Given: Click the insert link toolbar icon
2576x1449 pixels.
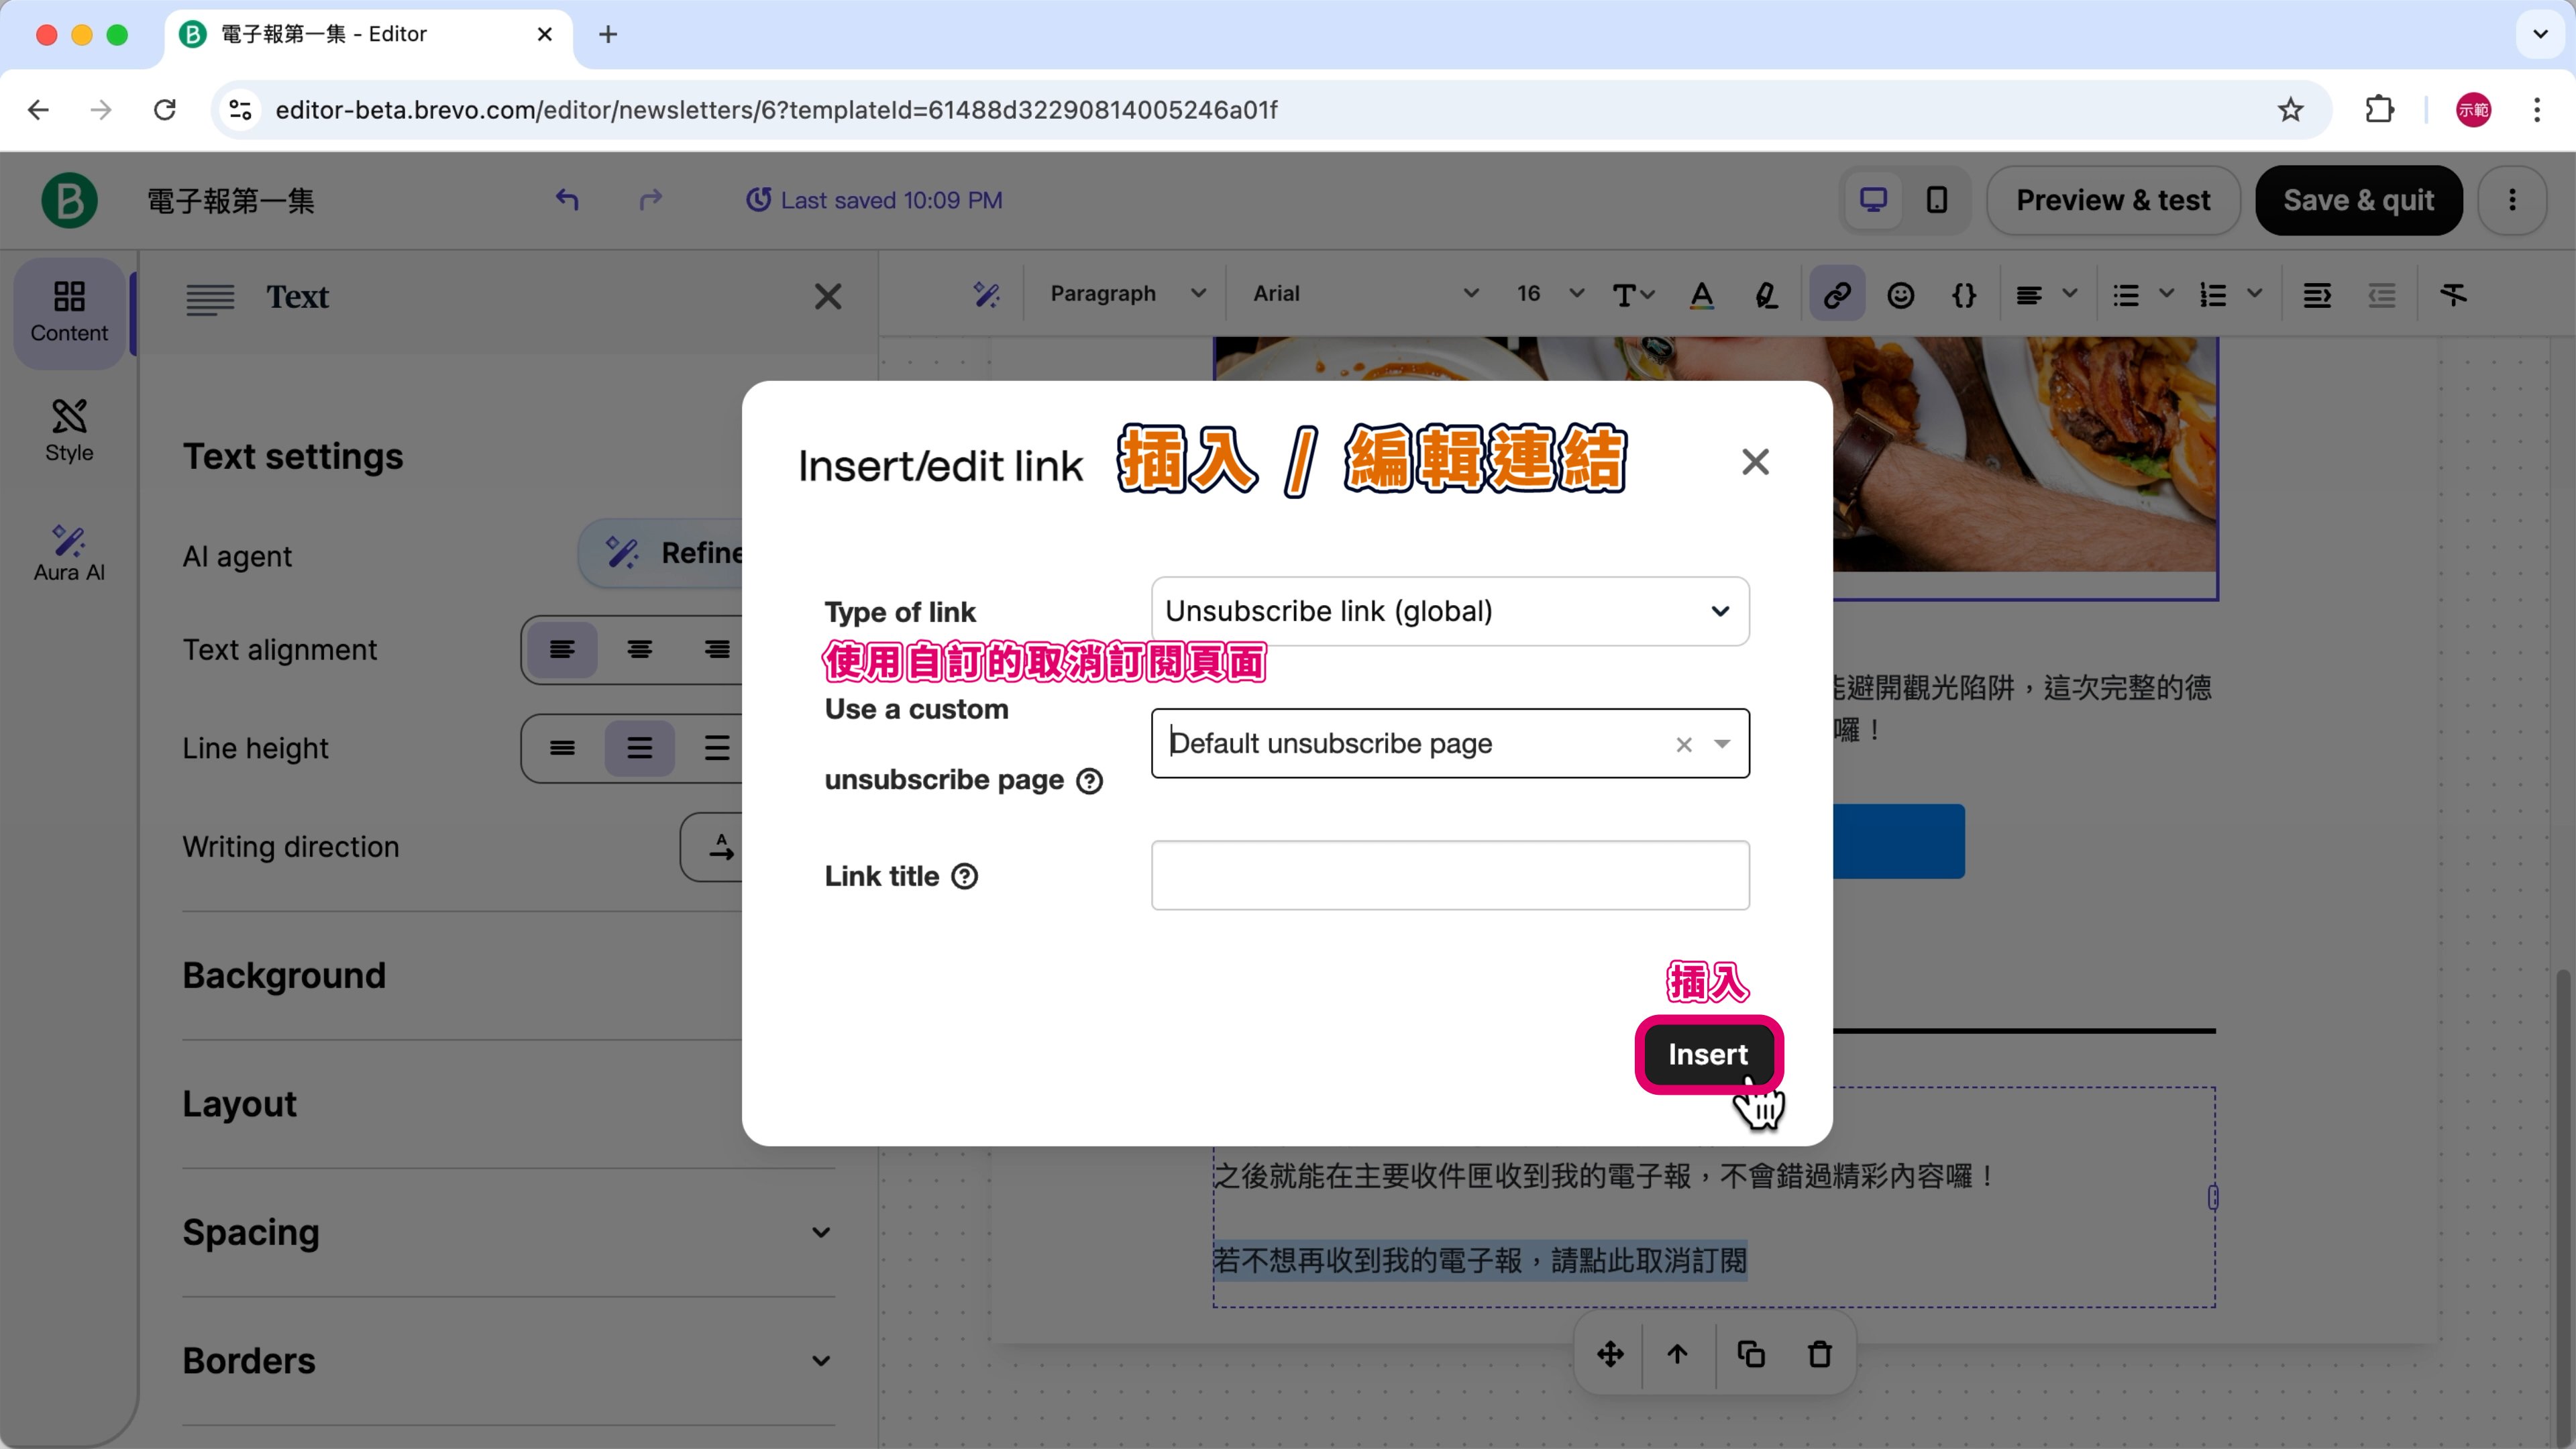Looking at the screenshot, I should coord(1837,294).
